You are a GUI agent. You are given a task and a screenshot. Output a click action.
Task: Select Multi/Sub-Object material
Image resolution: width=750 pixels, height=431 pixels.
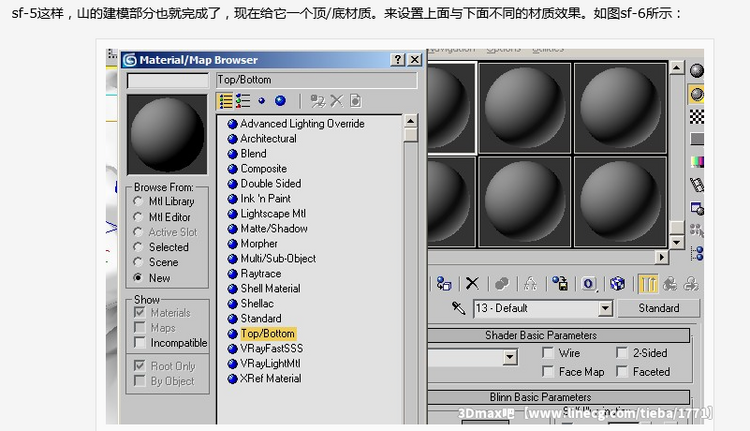[x=278, y=258]
